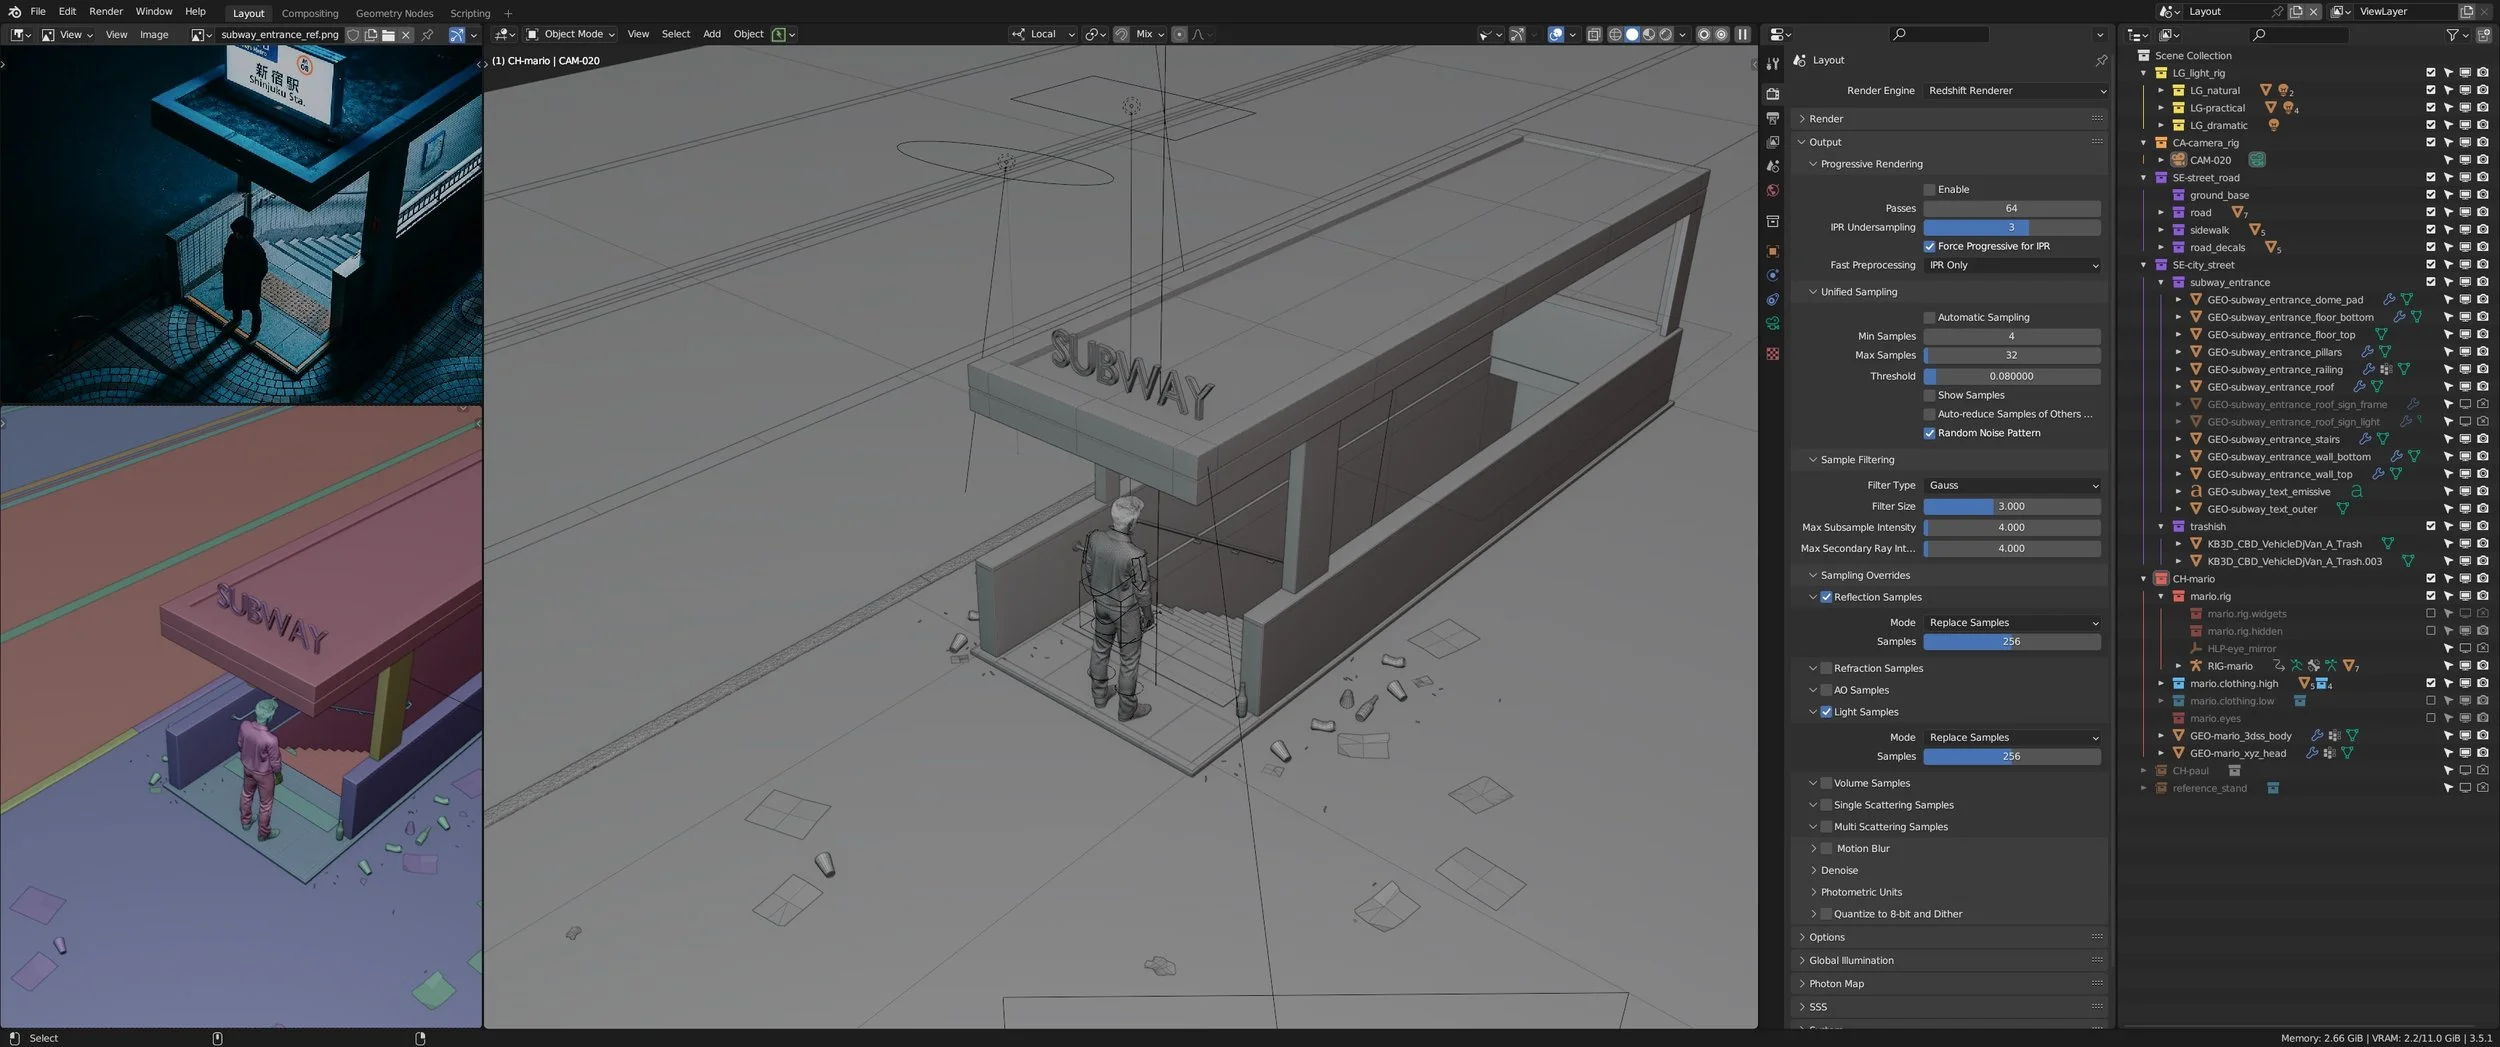2500x1047 pixels.
Task: Switch to Geometry Nodes workspace tab
Action: (x=394, y=13)
